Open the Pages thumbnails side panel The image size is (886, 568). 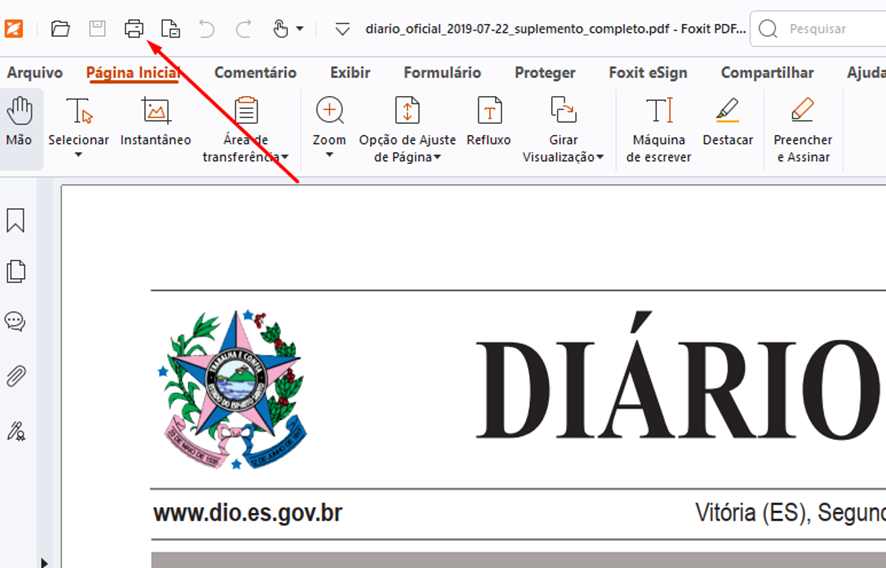click(x=16, y=271)
